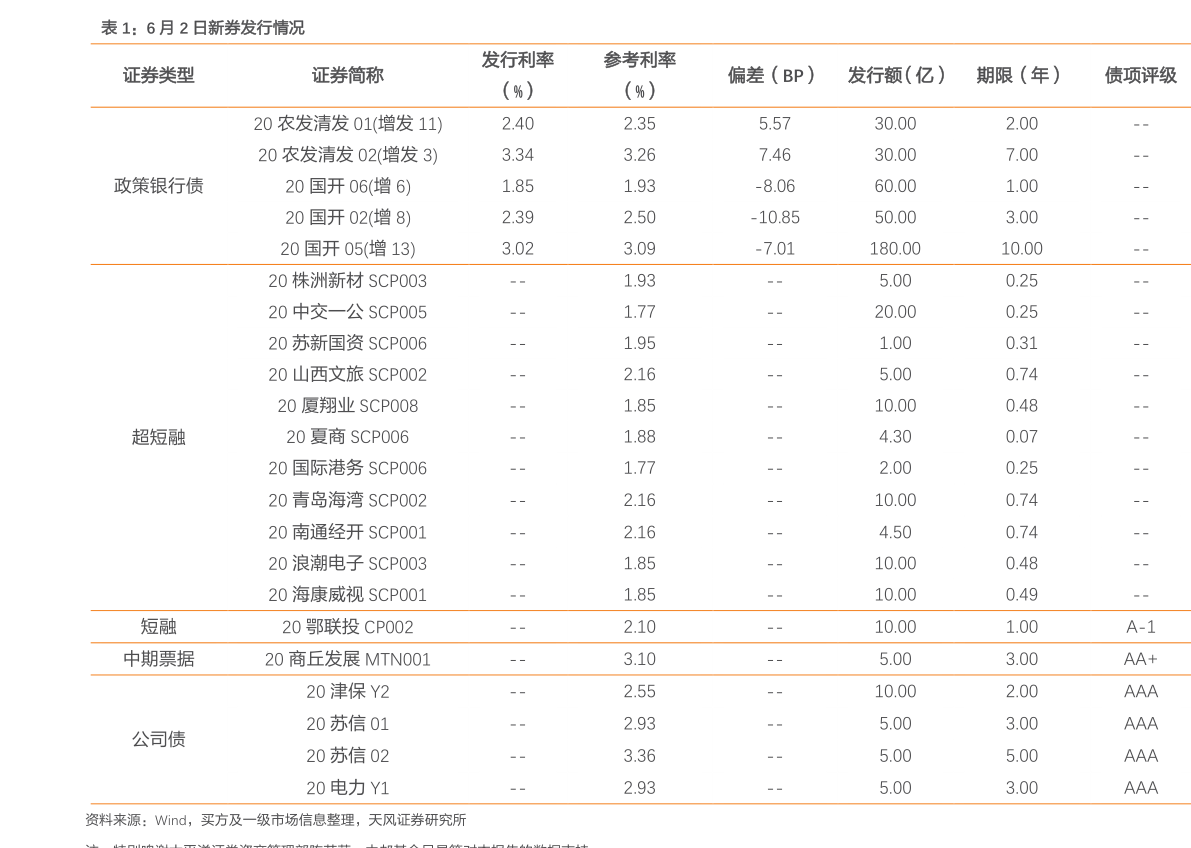Click the table title 表1：6月2日新券发行情况
The width and height of the screenshot is (1191, 848).
pos(202,28)
